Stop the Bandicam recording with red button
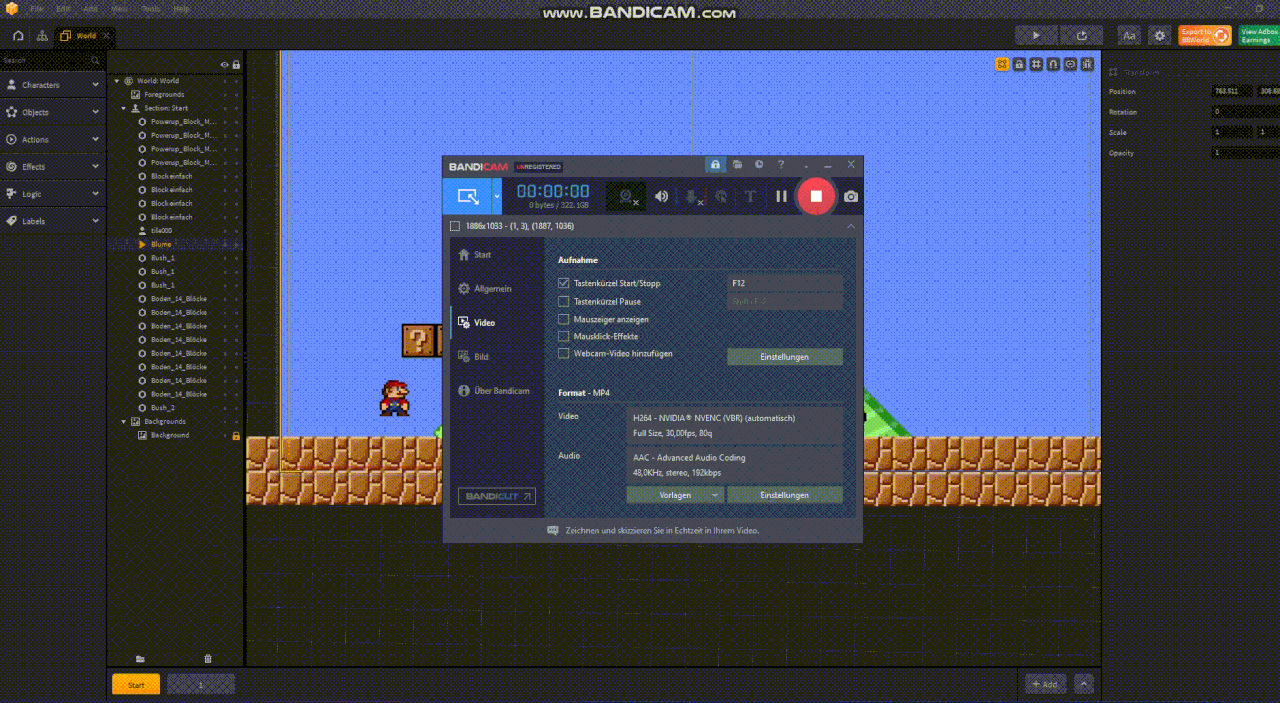 816,196
